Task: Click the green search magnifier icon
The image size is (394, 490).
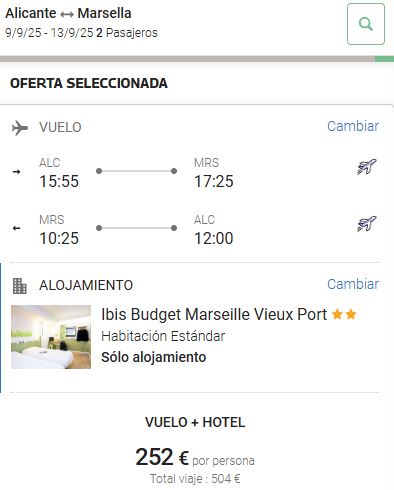Action: [x=366, y=24]
